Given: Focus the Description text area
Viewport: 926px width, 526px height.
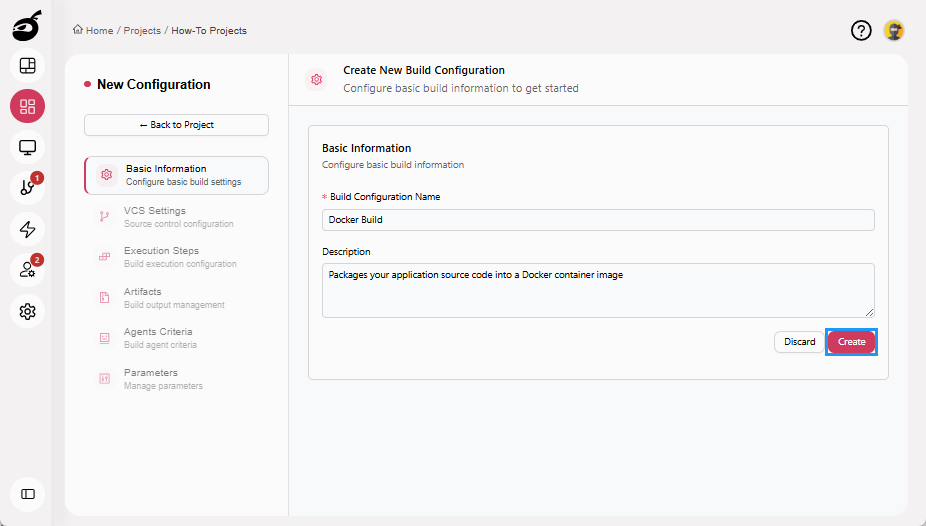Looking at the screenshot, I should coord(598,290).
